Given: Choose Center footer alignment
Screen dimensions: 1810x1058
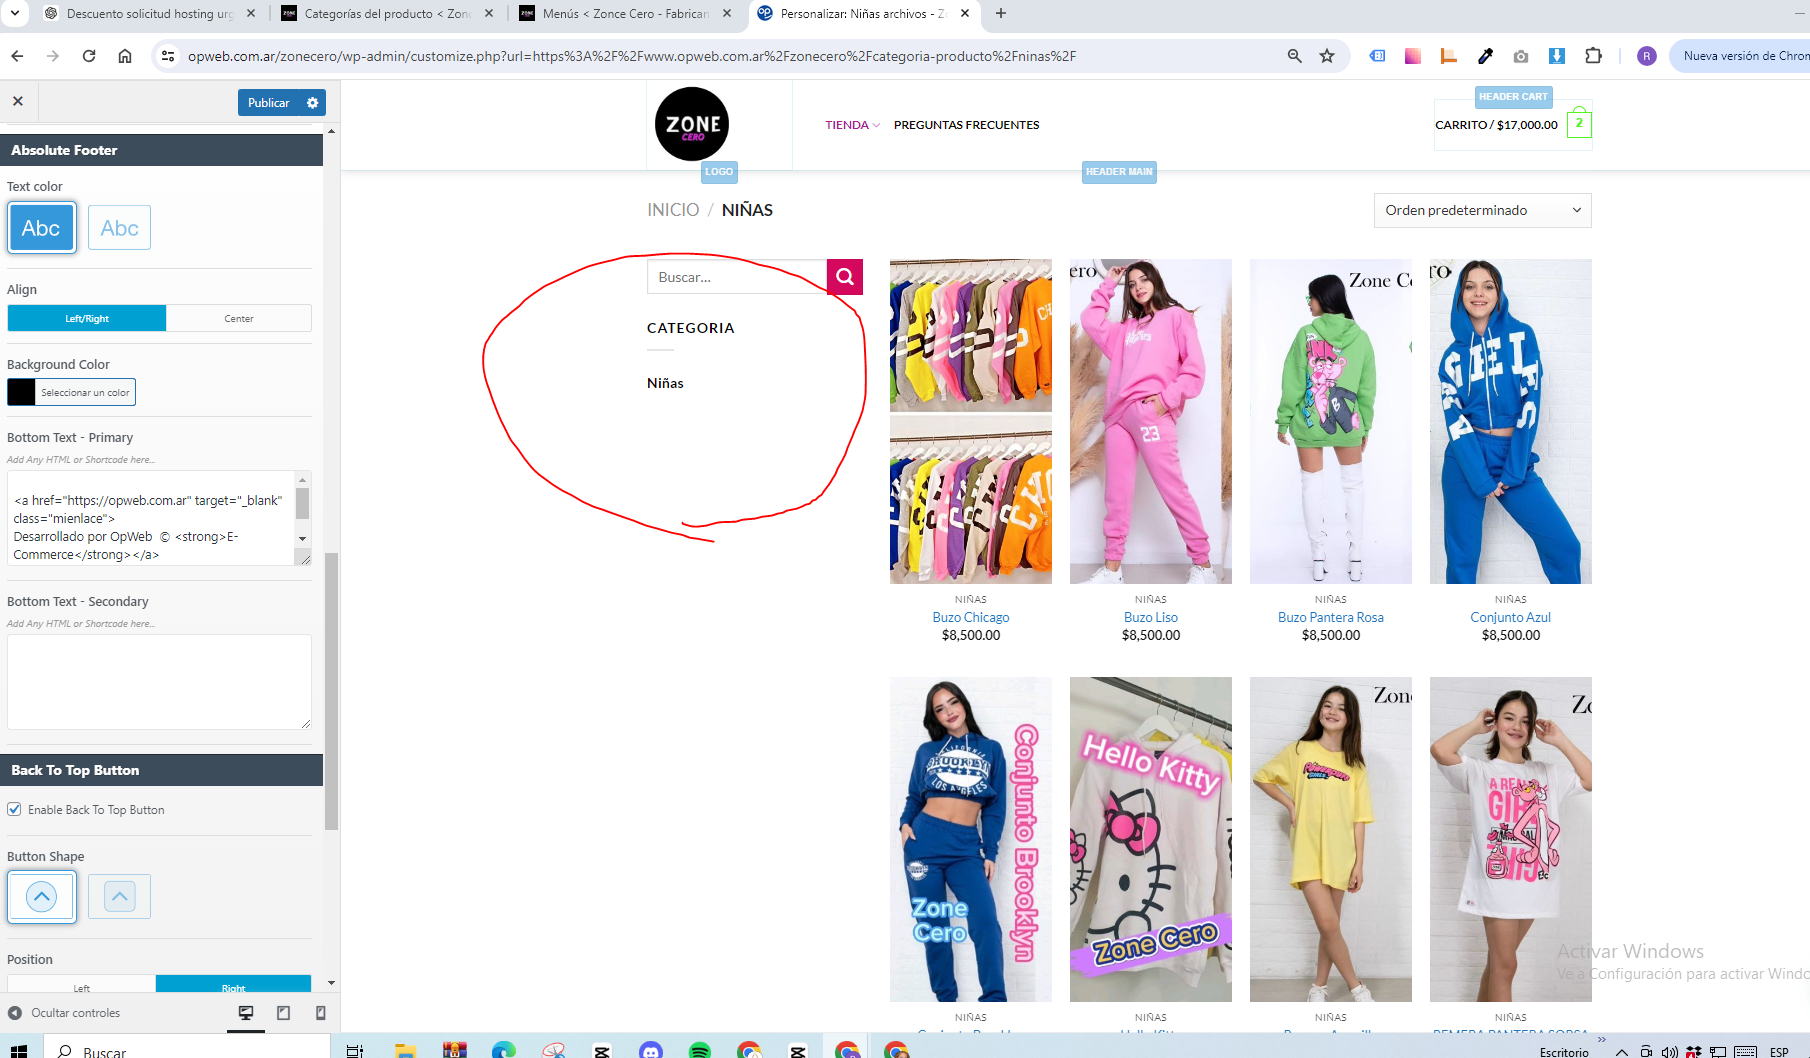Looking at the screenshot, I should (239, 318).
